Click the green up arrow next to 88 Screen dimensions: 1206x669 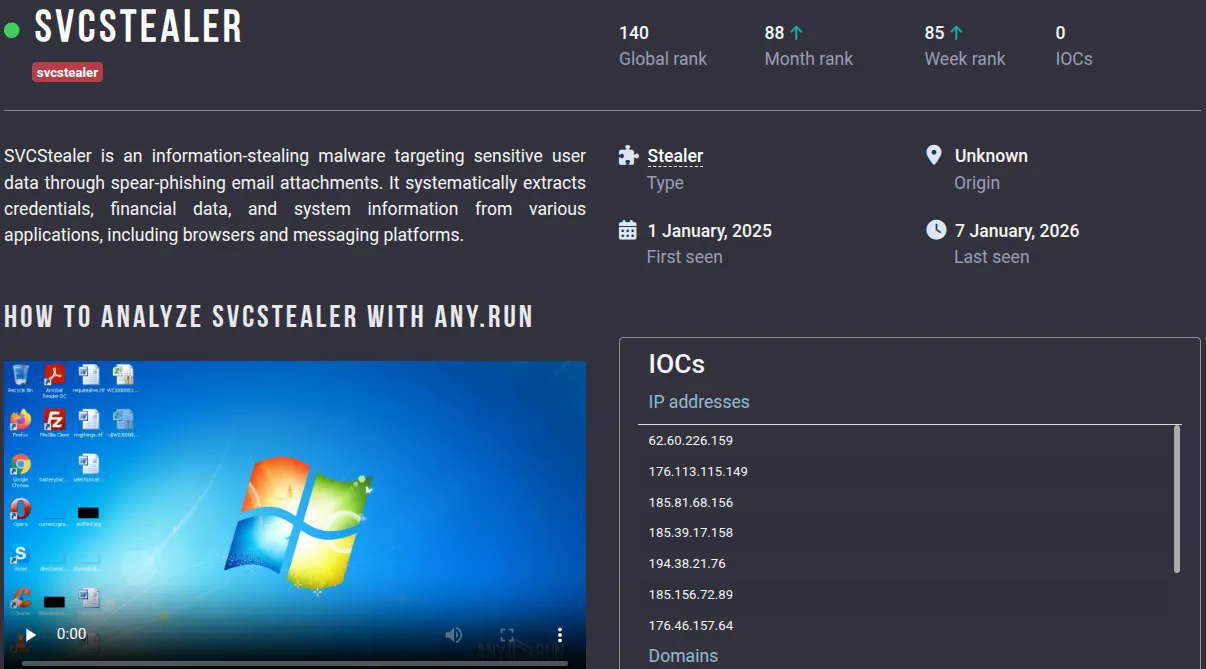pyautogui.click(x=796, y=33)
